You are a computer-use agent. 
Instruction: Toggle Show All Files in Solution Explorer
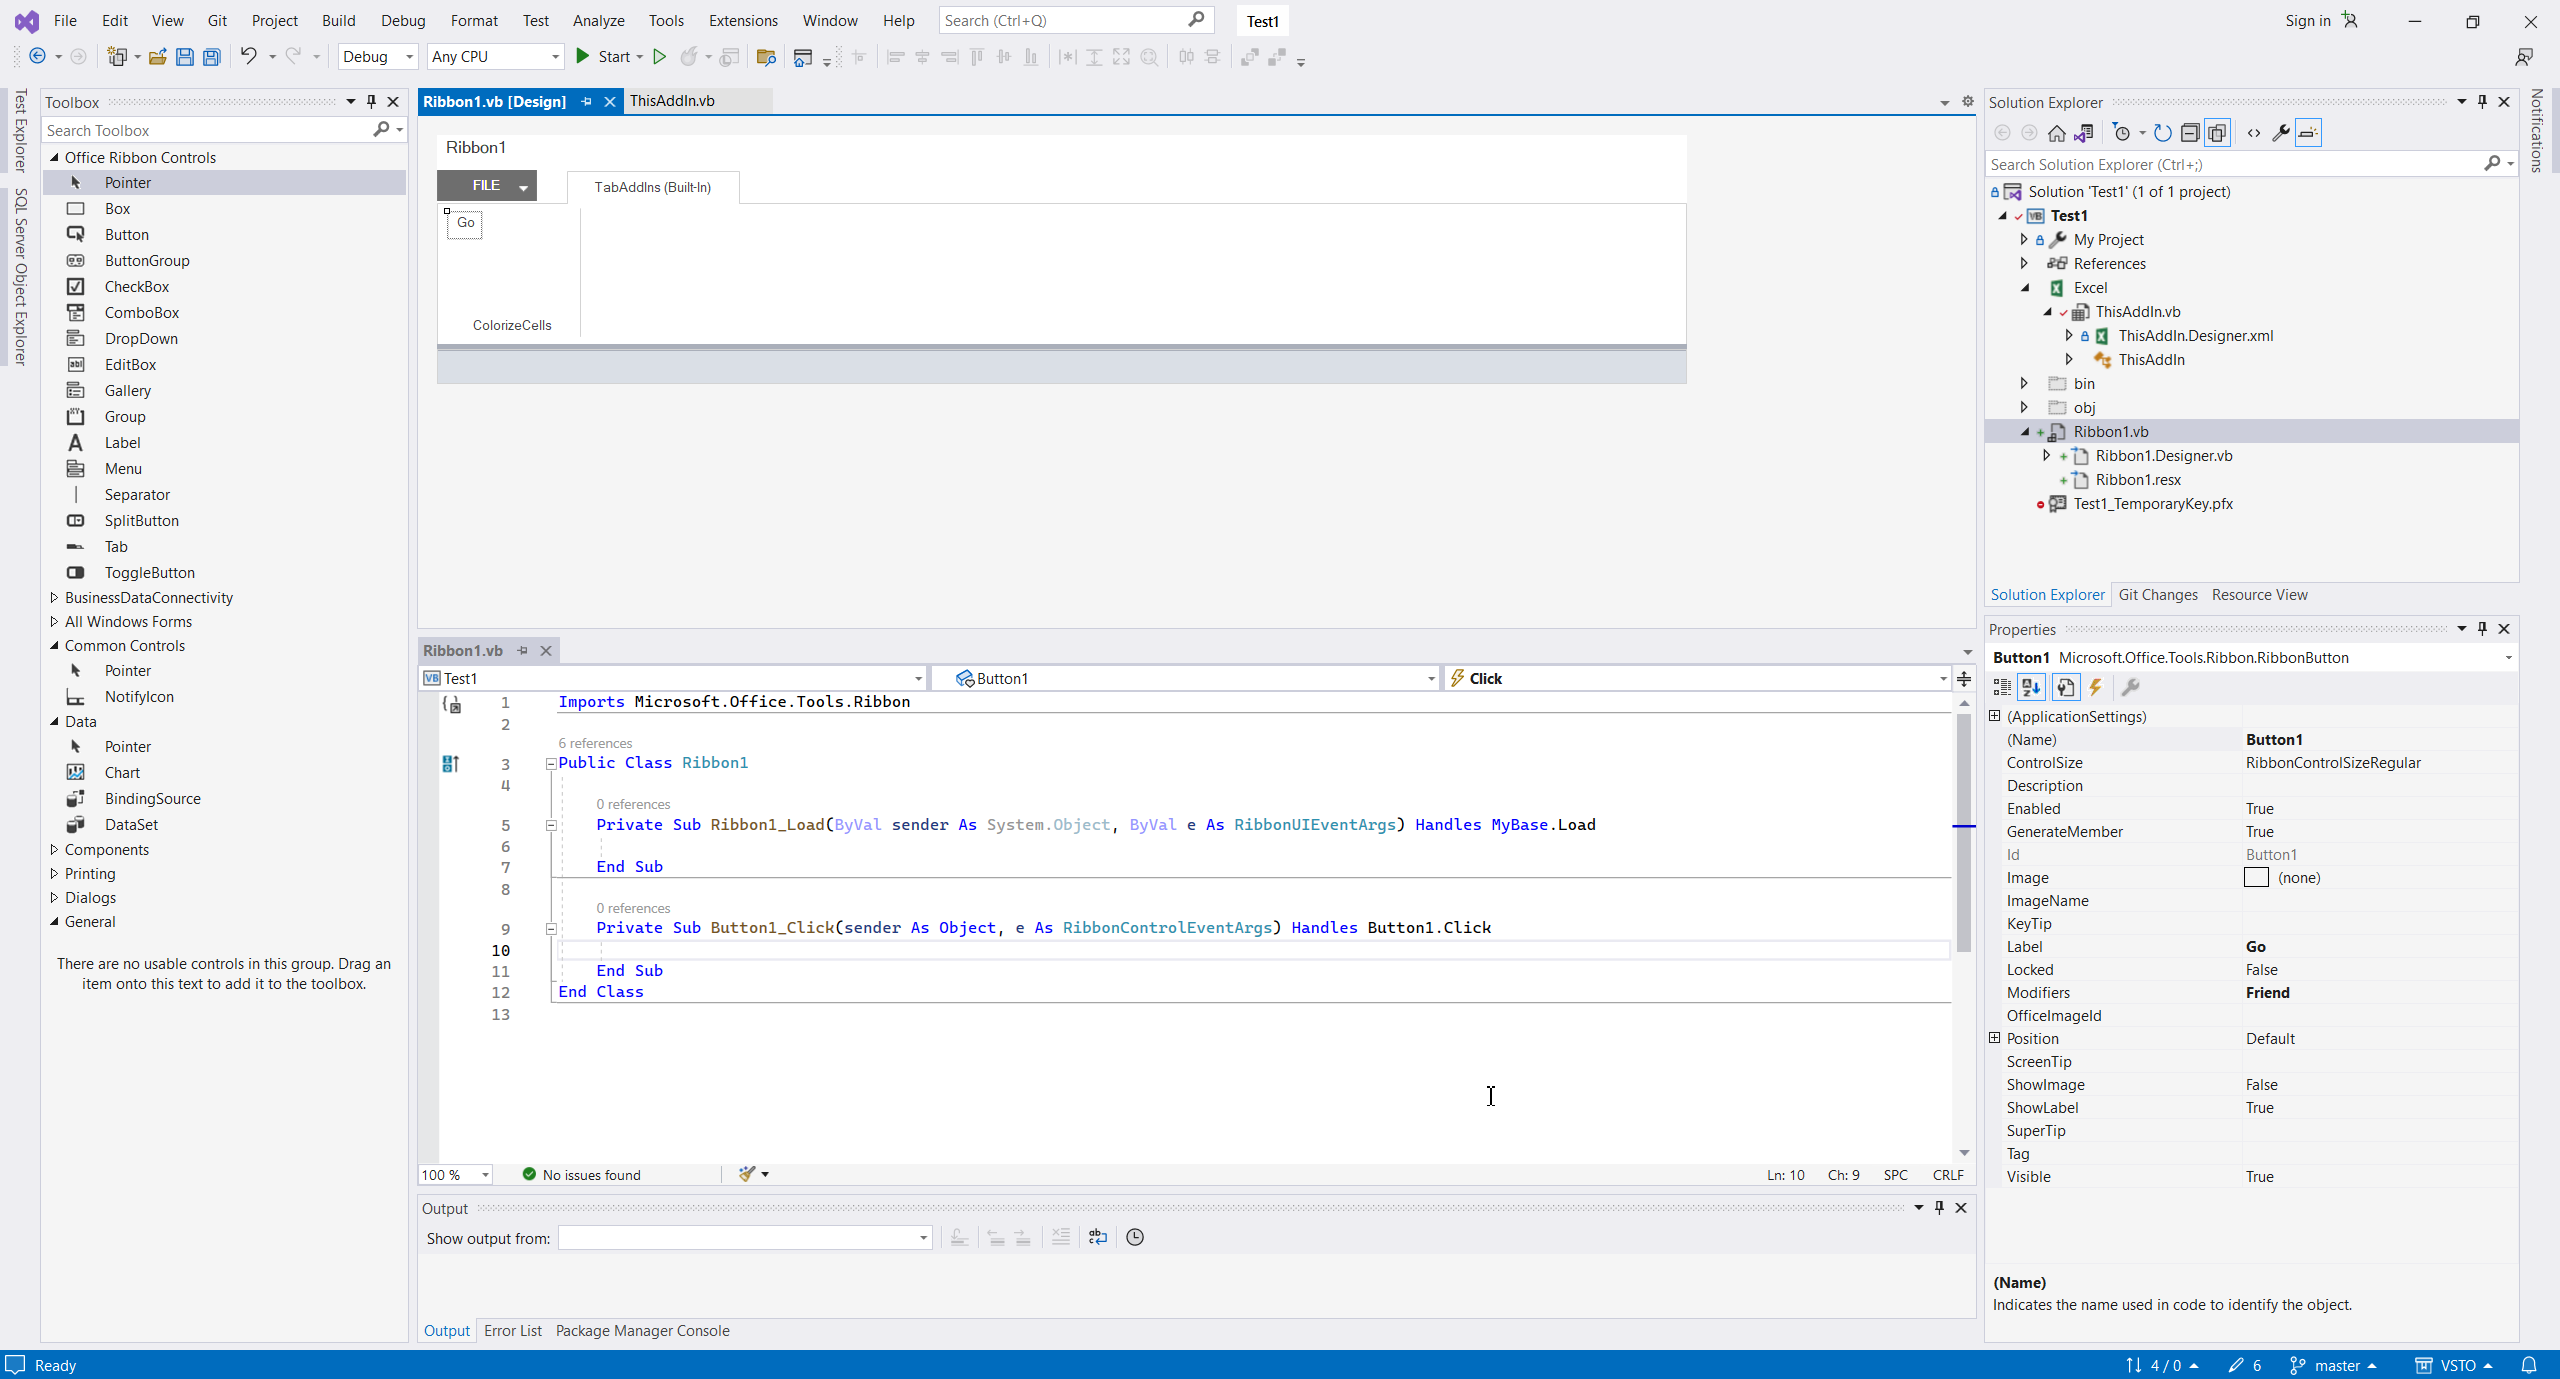pyautogui.click(x=2217, y=133)
